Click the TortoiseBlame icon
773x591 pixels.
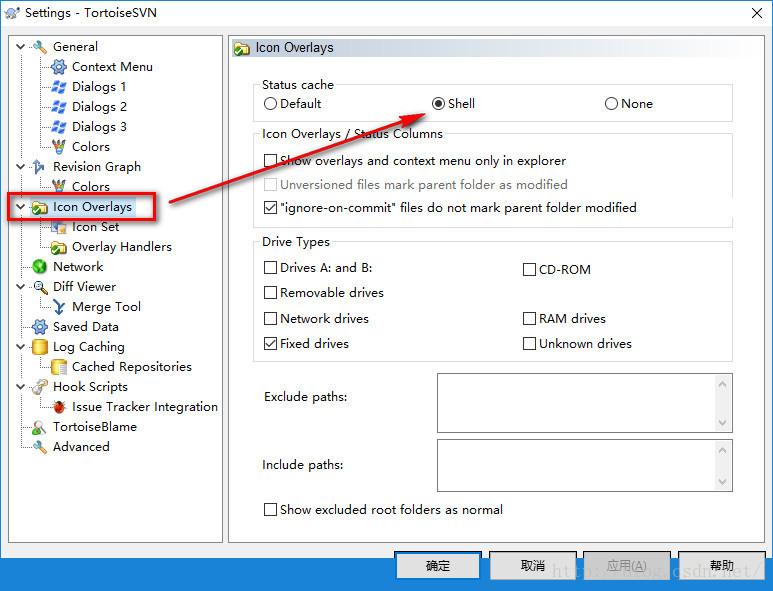click(39, 427)
